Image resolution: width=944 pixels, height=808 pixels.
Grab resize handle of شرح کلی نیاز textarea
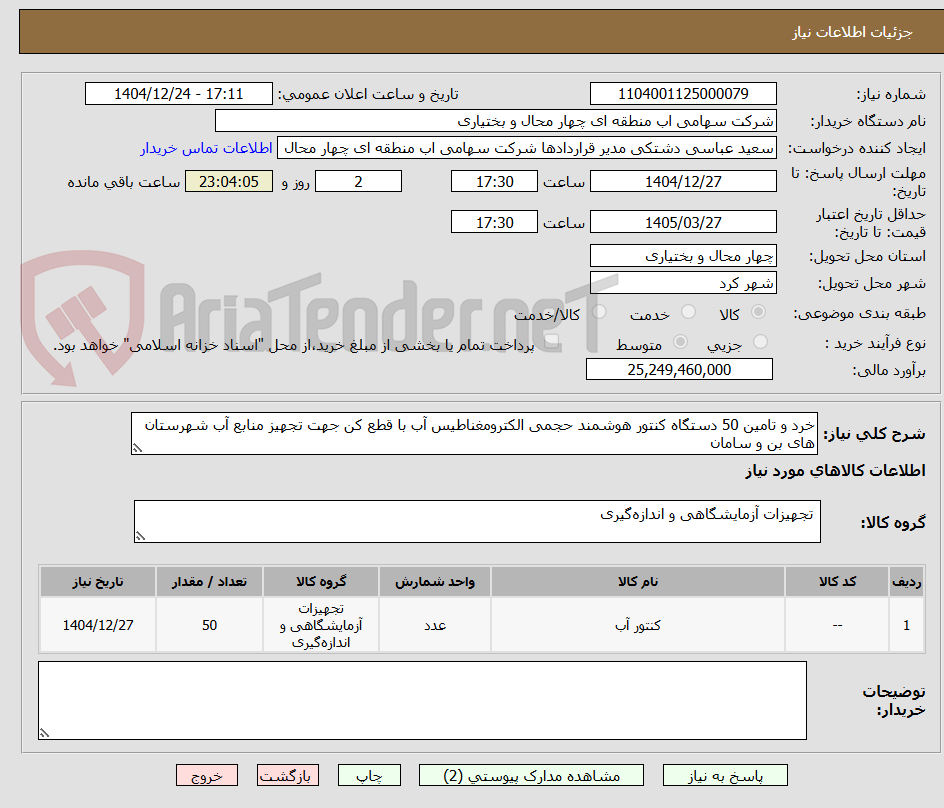pos(137,449)
